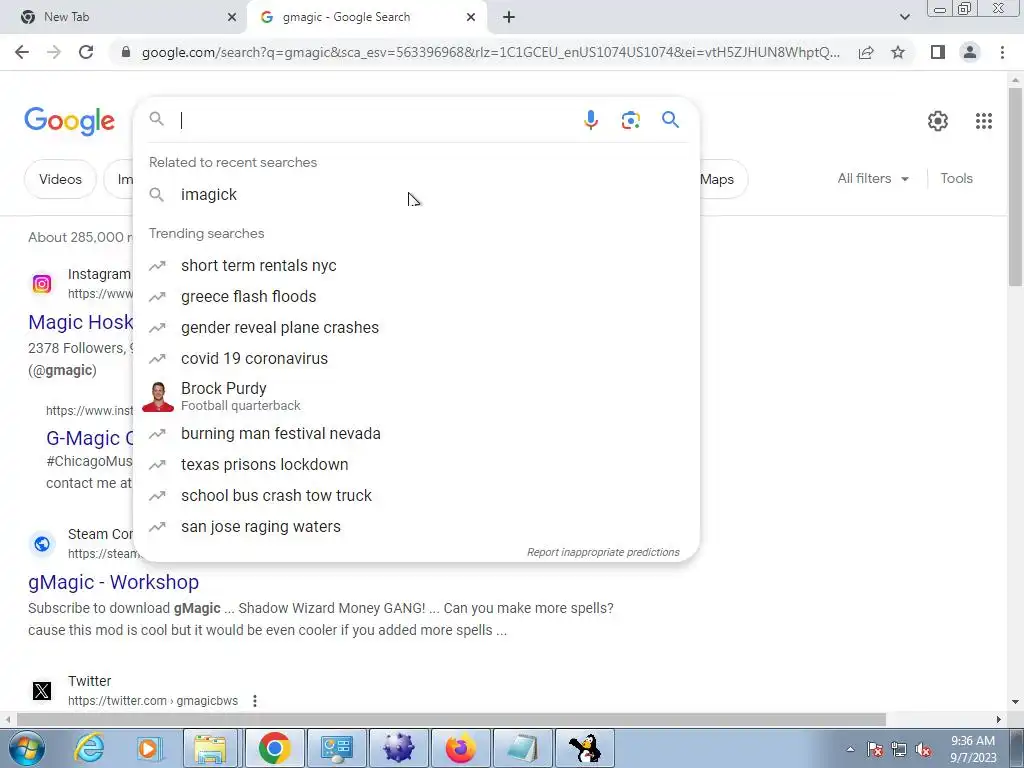Click the voice search microphone icon
1024x768 pixels.
point(590,120)
